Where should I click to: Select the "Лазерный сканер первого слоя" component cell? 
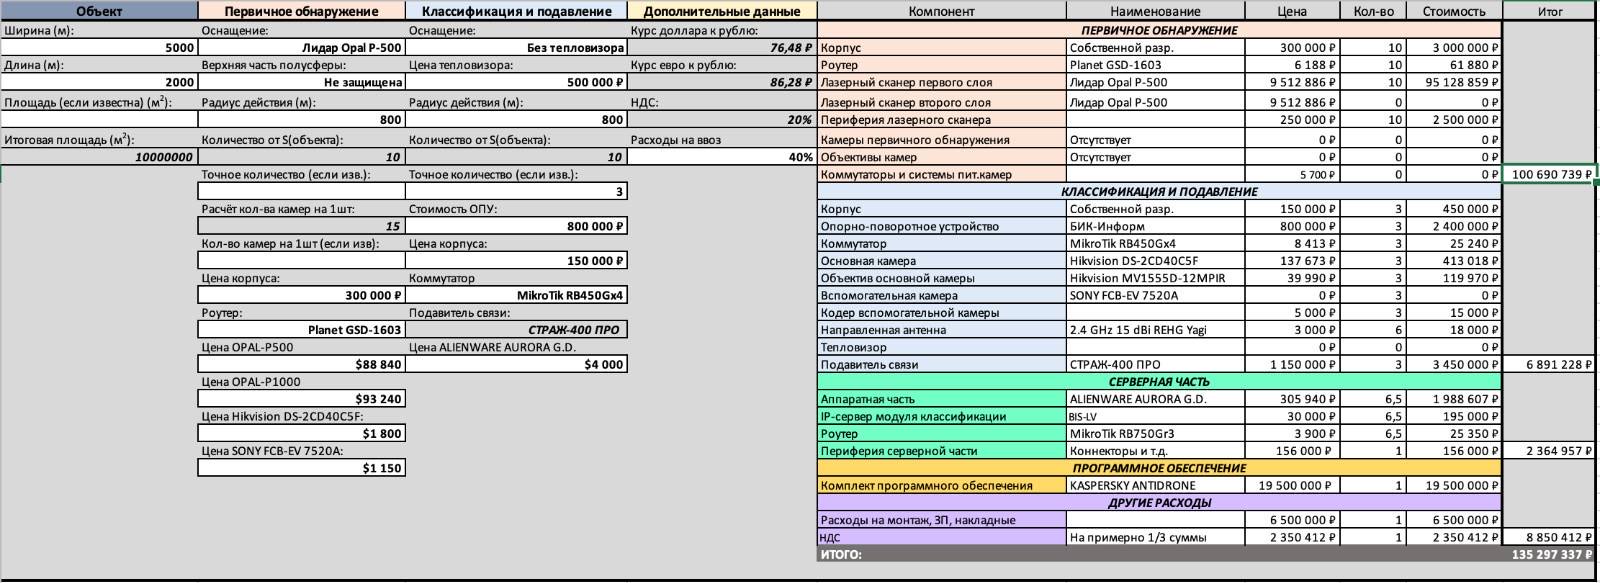(x=941, y=82)
